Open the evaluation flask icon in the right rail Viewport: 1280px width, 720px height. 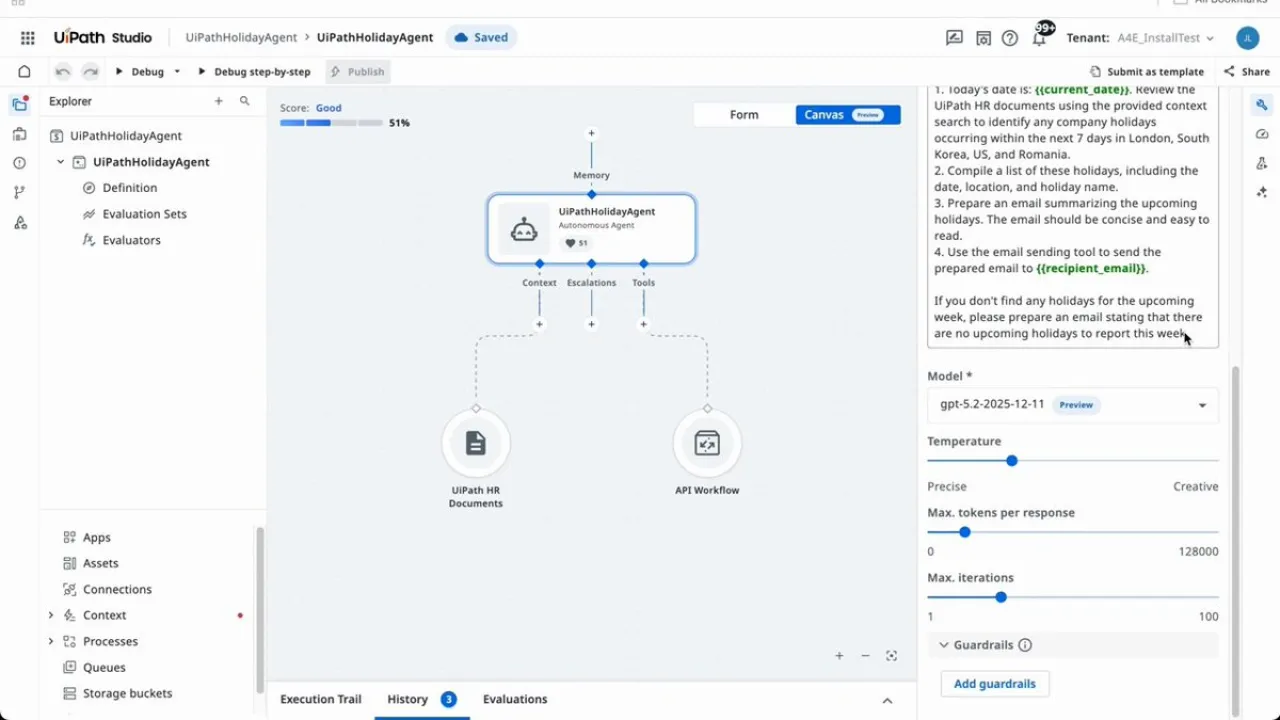pyautogui.click(x=1262, y=163)
